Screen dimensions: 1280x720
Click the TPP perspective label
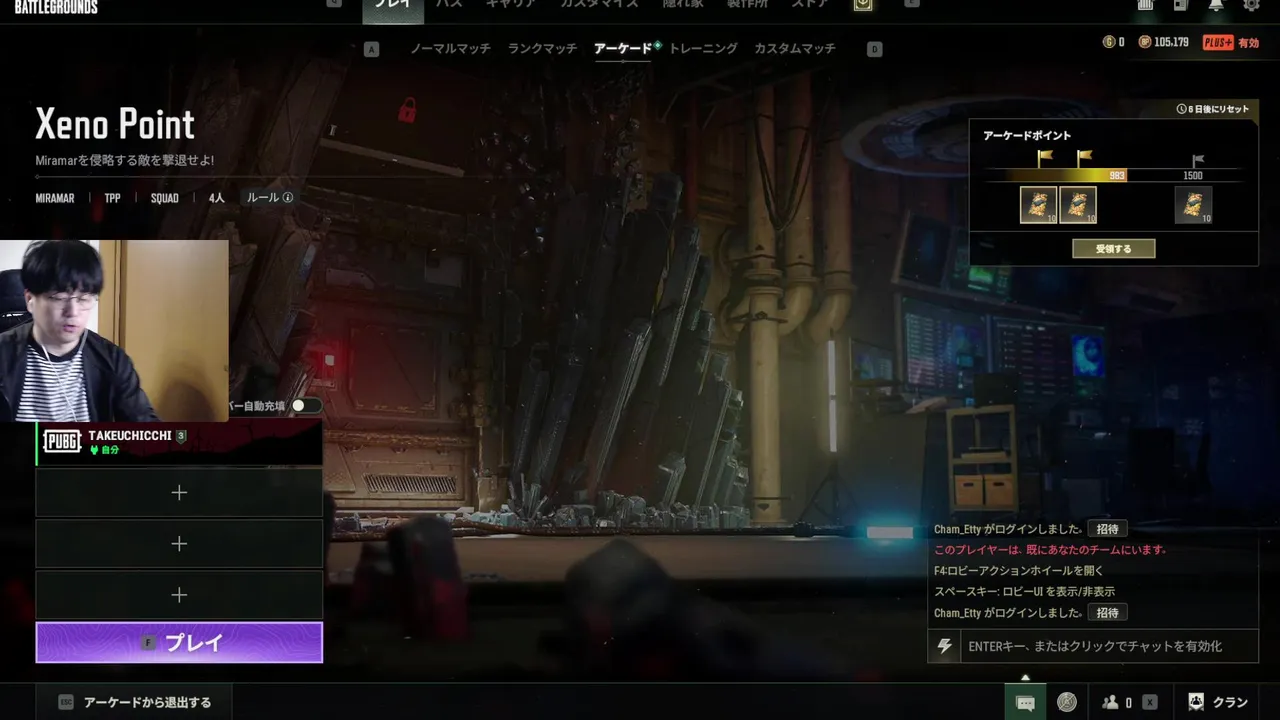112,198
